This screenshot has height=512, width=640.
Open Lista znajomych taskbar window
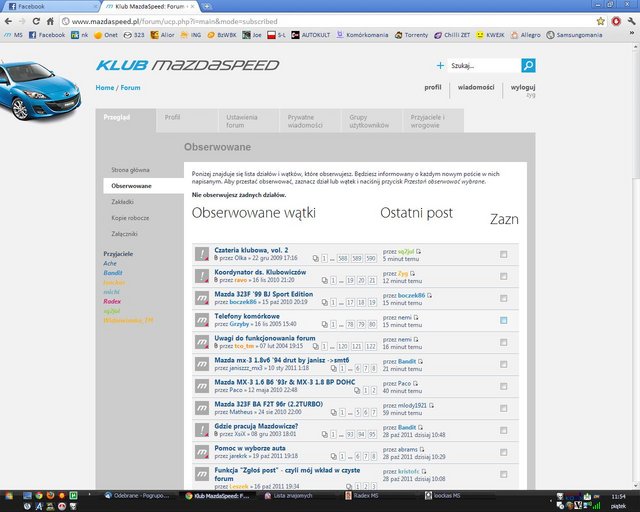[x=289, y=496]
